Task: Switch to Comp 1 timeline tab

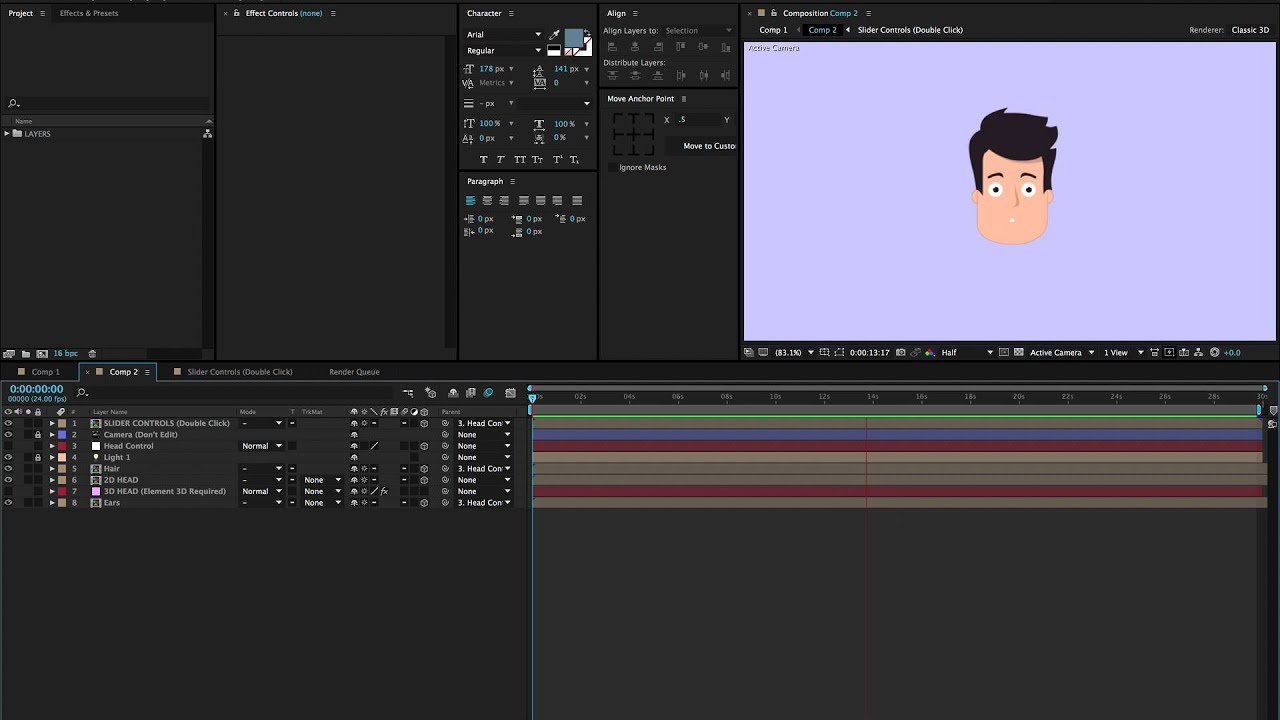Action: (45, 372)
